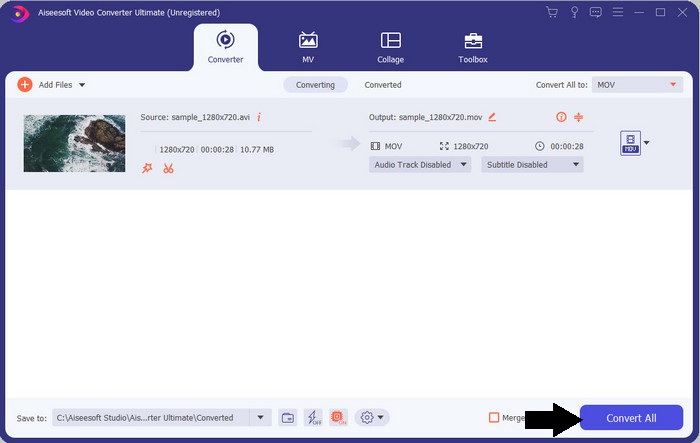Click the Aiseesoft app logo

[x=20, y=13]
